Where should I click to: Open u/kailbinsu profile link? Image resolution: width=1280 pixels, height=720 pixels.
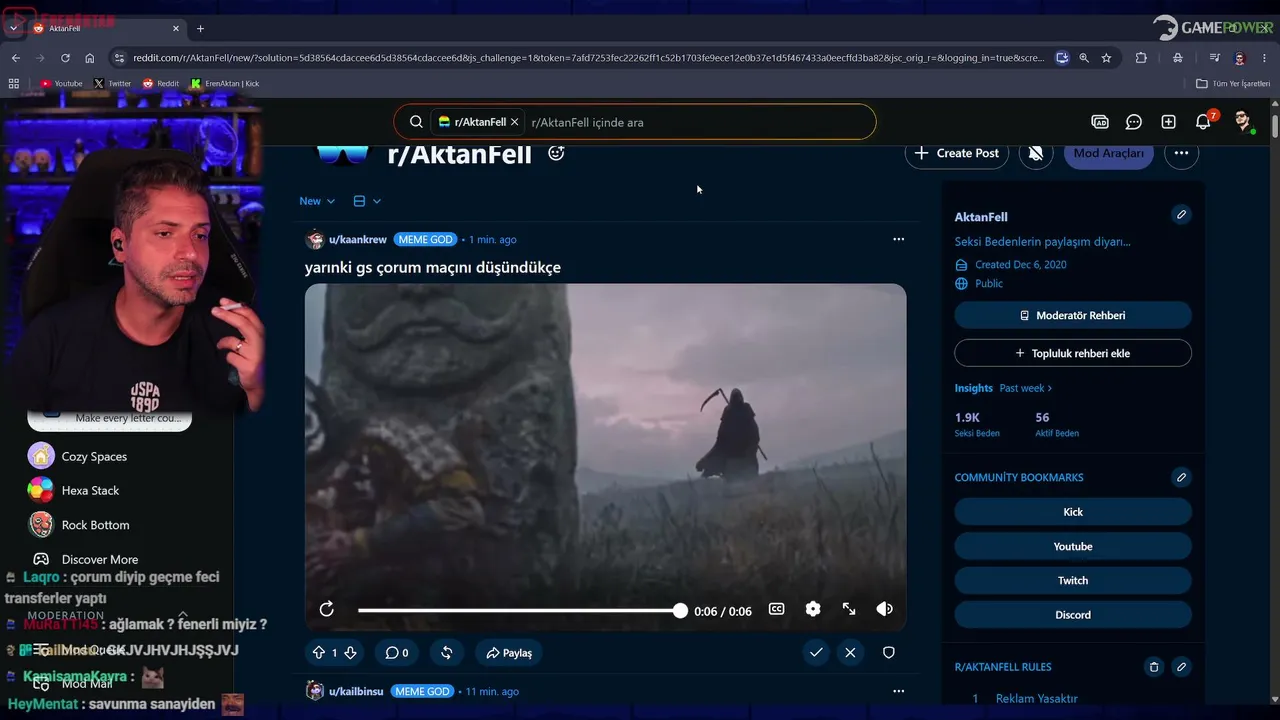(x=356, y=691)
